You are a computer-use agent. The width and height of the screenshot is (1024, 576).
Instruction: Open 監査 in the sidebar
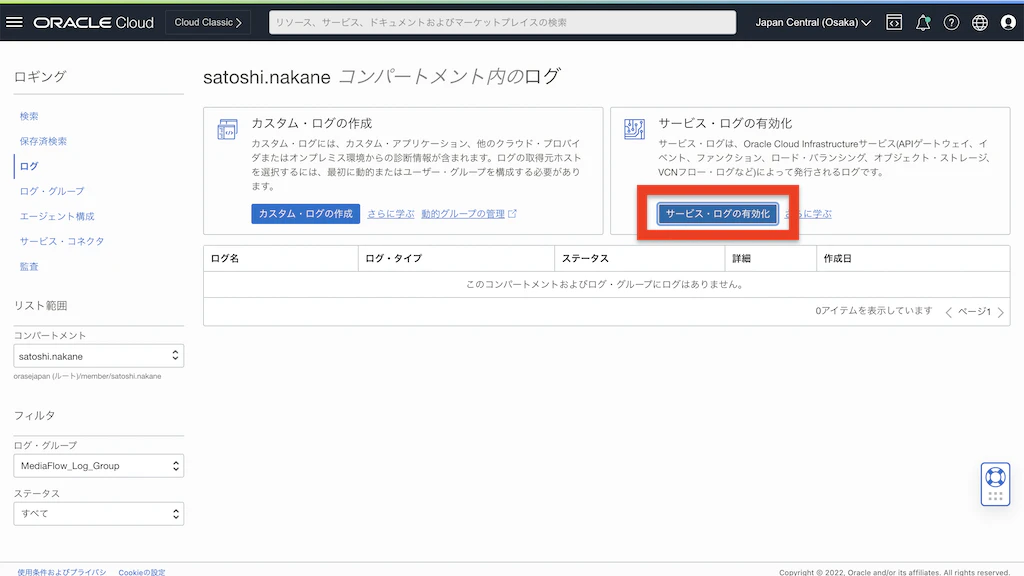click(x=29, y=266)
